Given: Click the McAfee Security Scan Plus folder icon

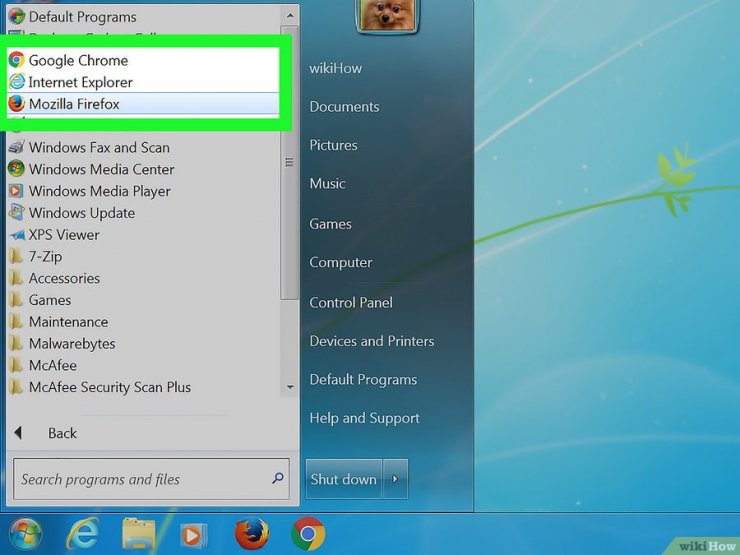Looking at the screenshot, I should click(16, 387).
